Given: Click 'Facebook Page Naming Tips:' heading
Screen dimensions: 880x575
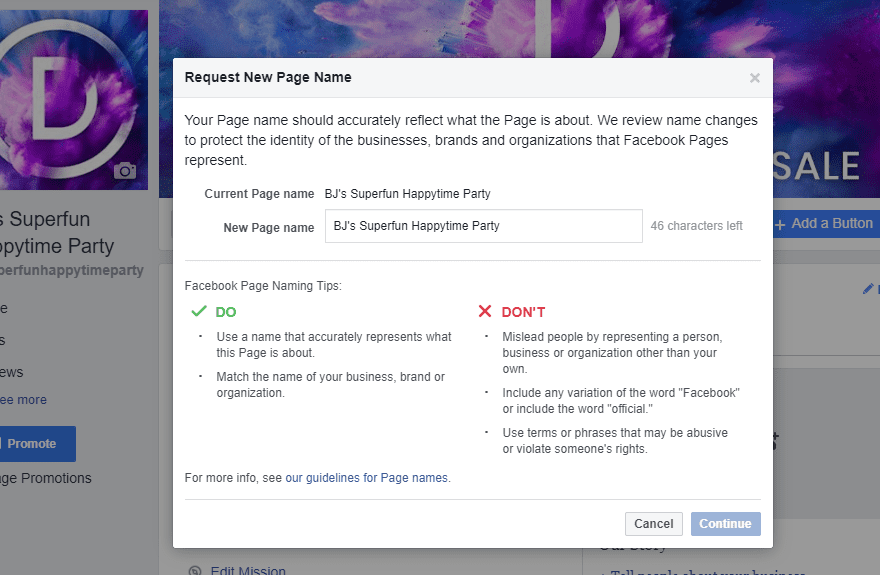Looking at the screenshot, I should [263, 286].
